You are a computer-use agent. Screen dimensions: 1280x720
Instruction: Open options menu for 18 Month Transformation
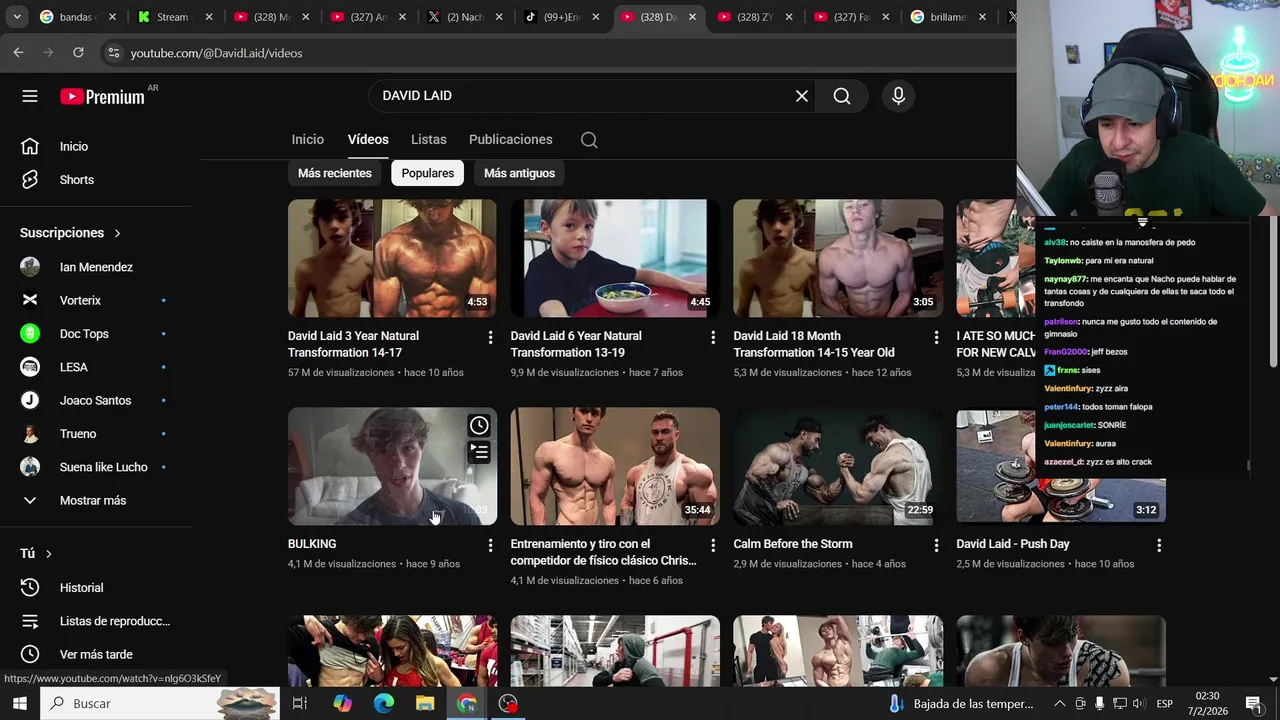(x=936, y=338)
